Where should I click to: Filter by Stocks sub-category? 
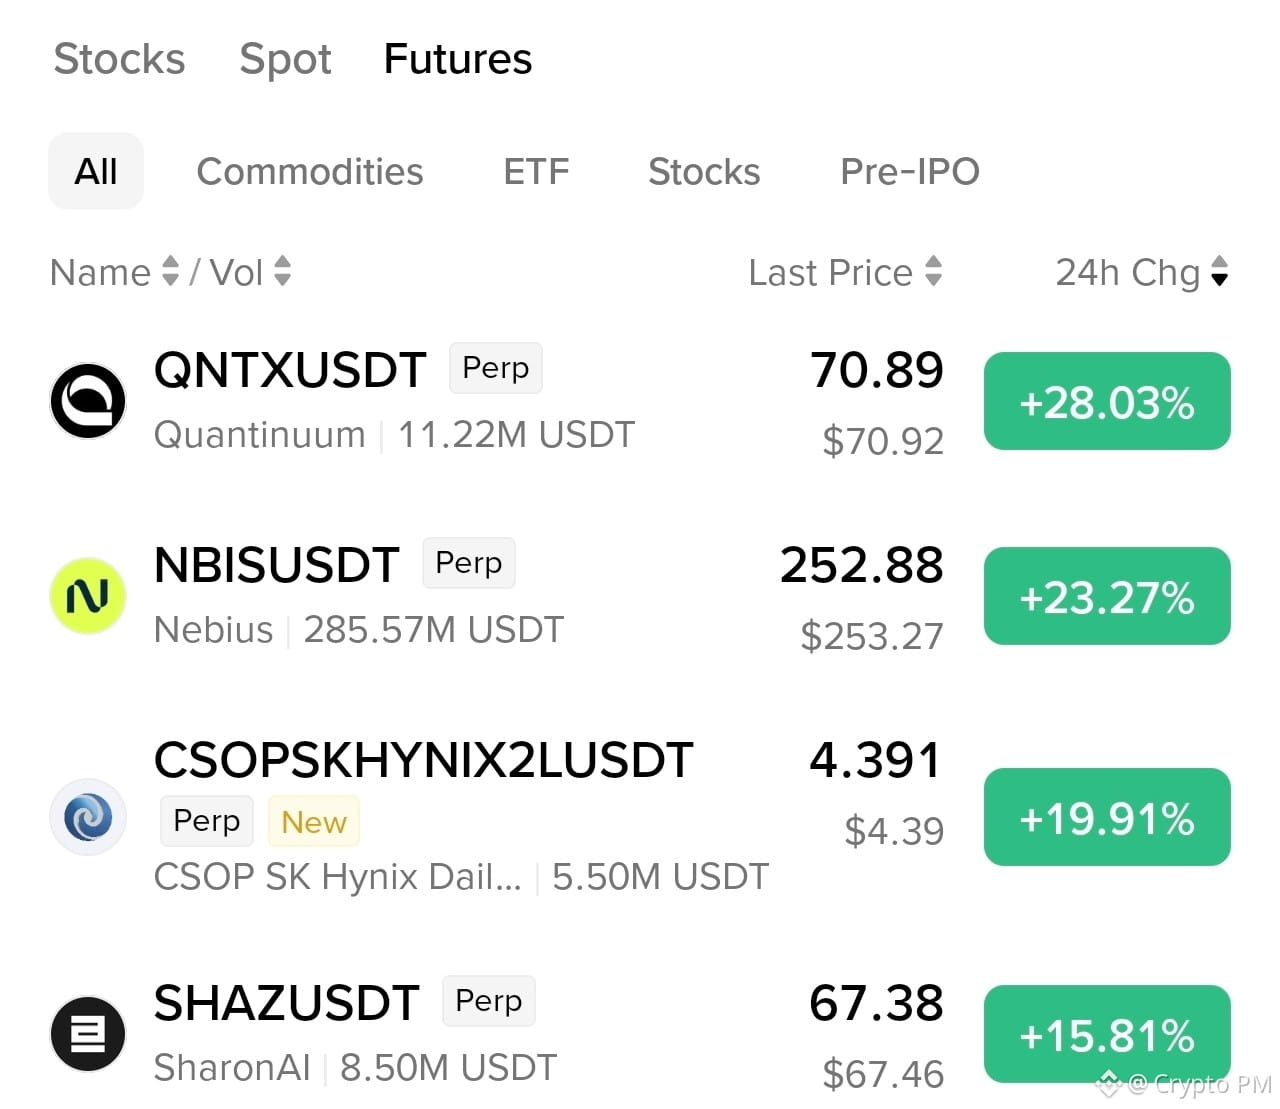704,171
